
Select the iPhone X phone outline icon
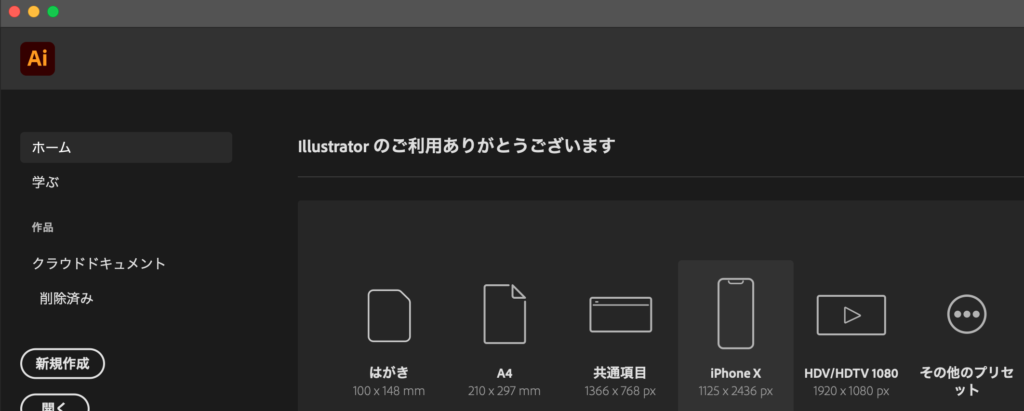[x=735, y=313]
